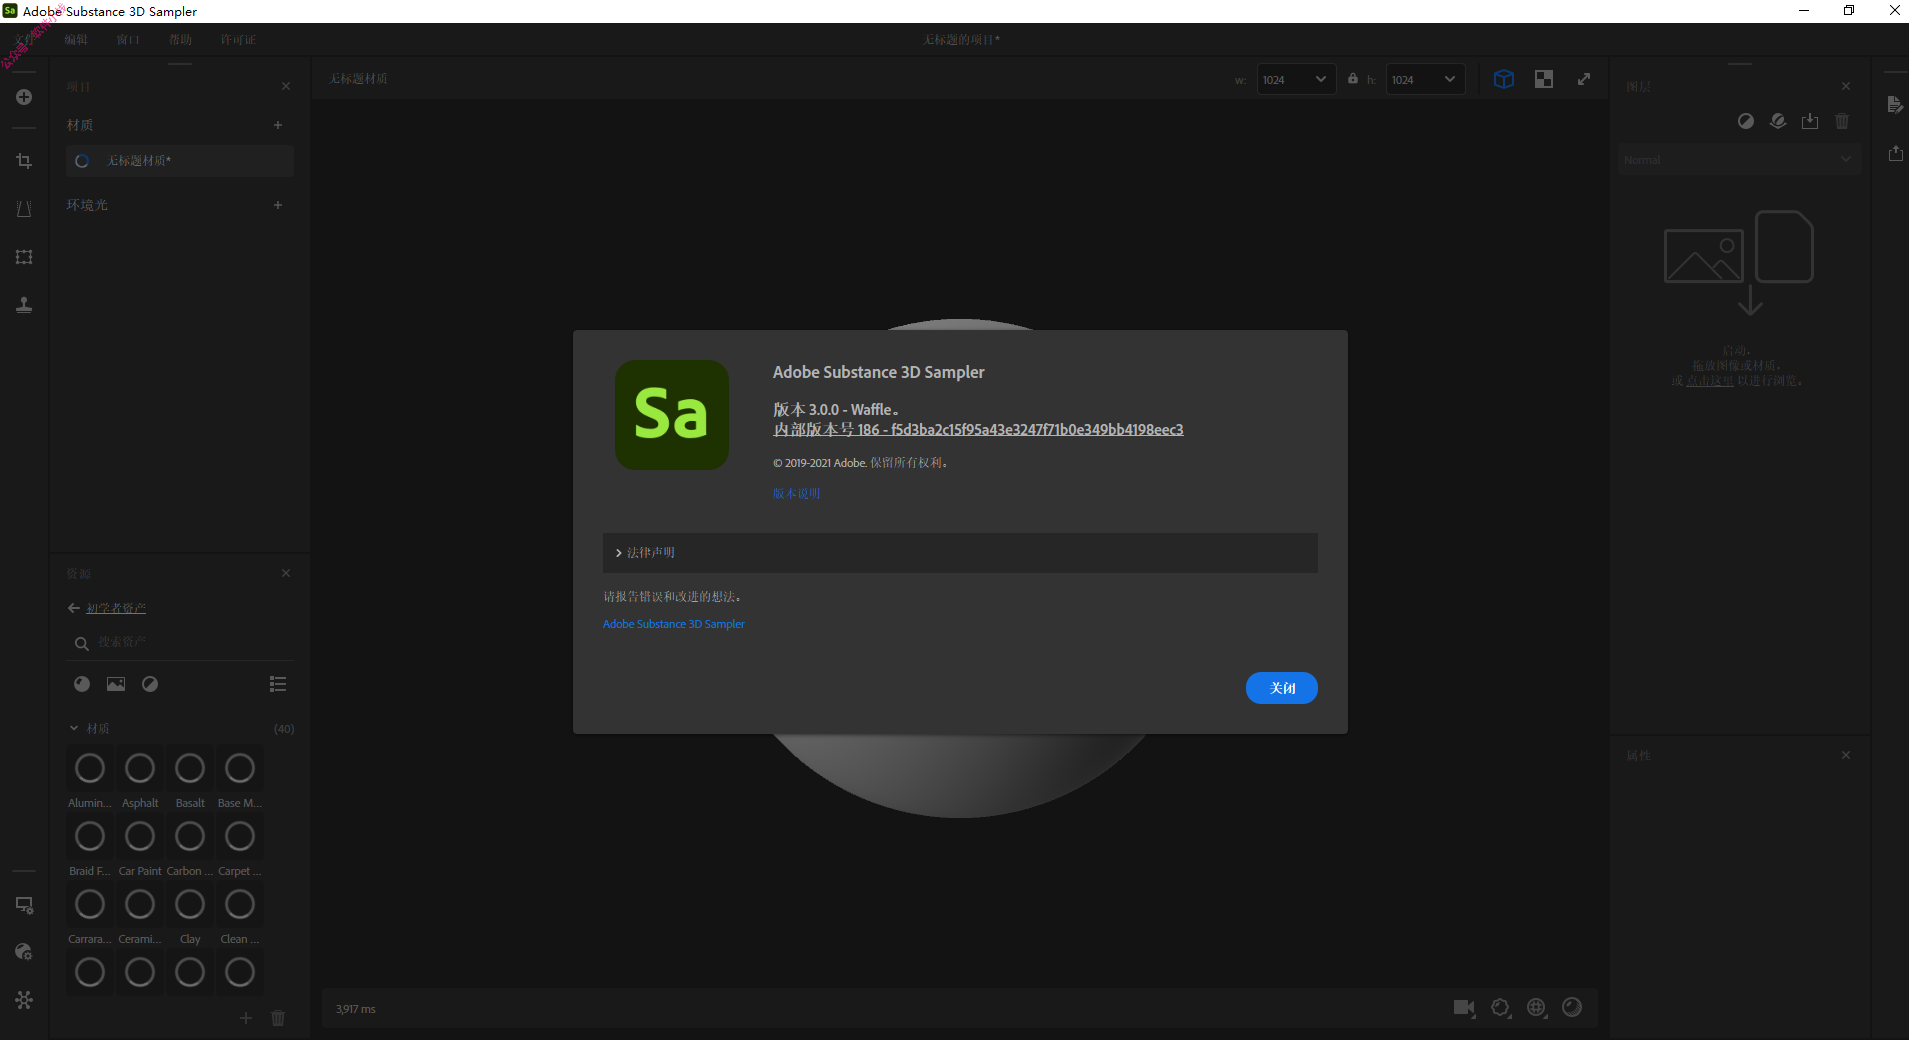Click the share export icon in right sidebar
The width and height of the screenshot is (1909, 1040).
pyautogui.click(x=1895, y=153)
